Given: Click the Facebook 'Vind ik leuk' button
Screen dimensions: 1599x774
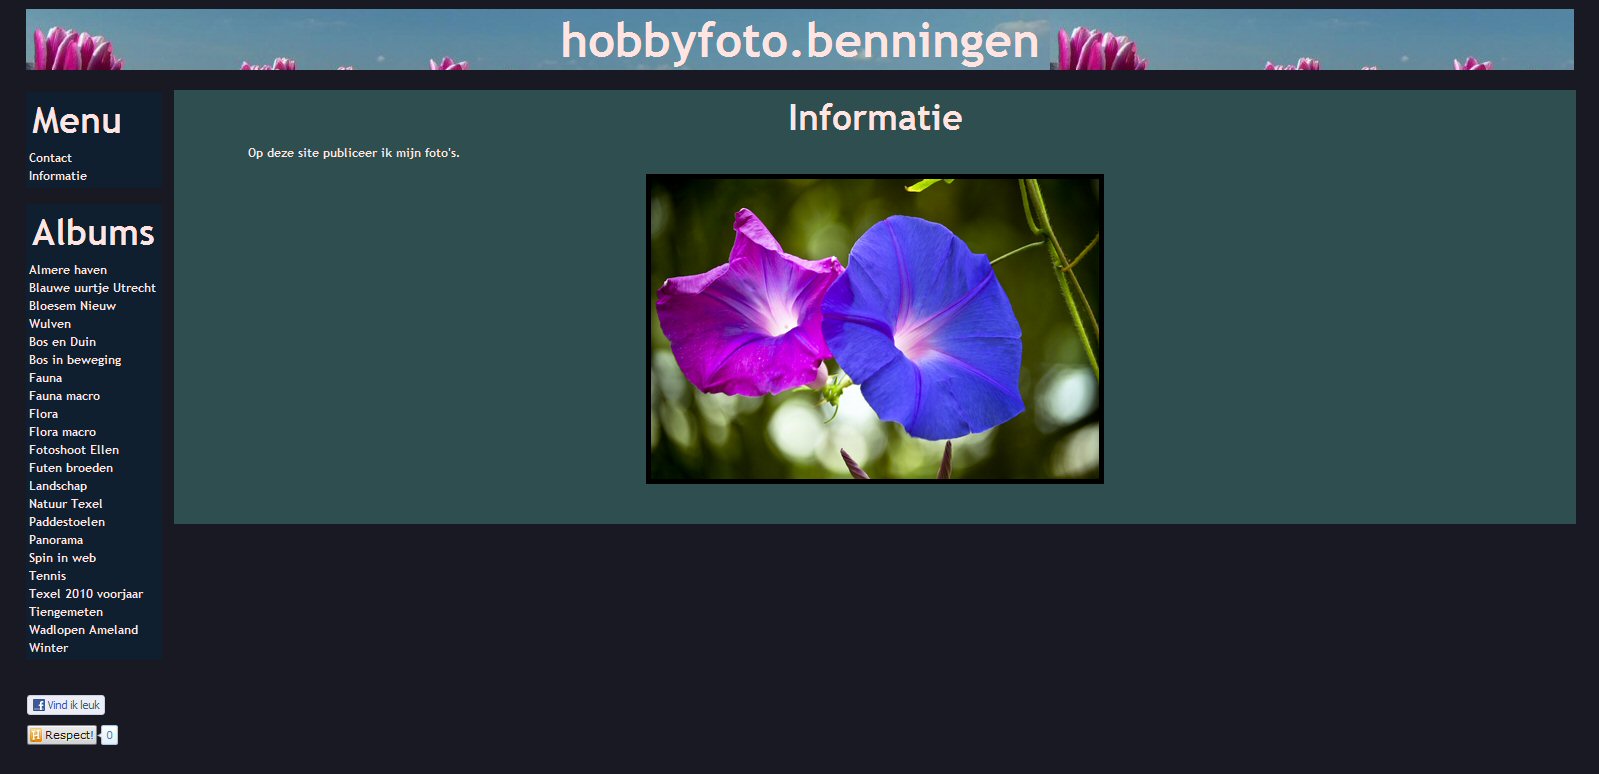Looking at the screenshot, I should coord(66,705).
